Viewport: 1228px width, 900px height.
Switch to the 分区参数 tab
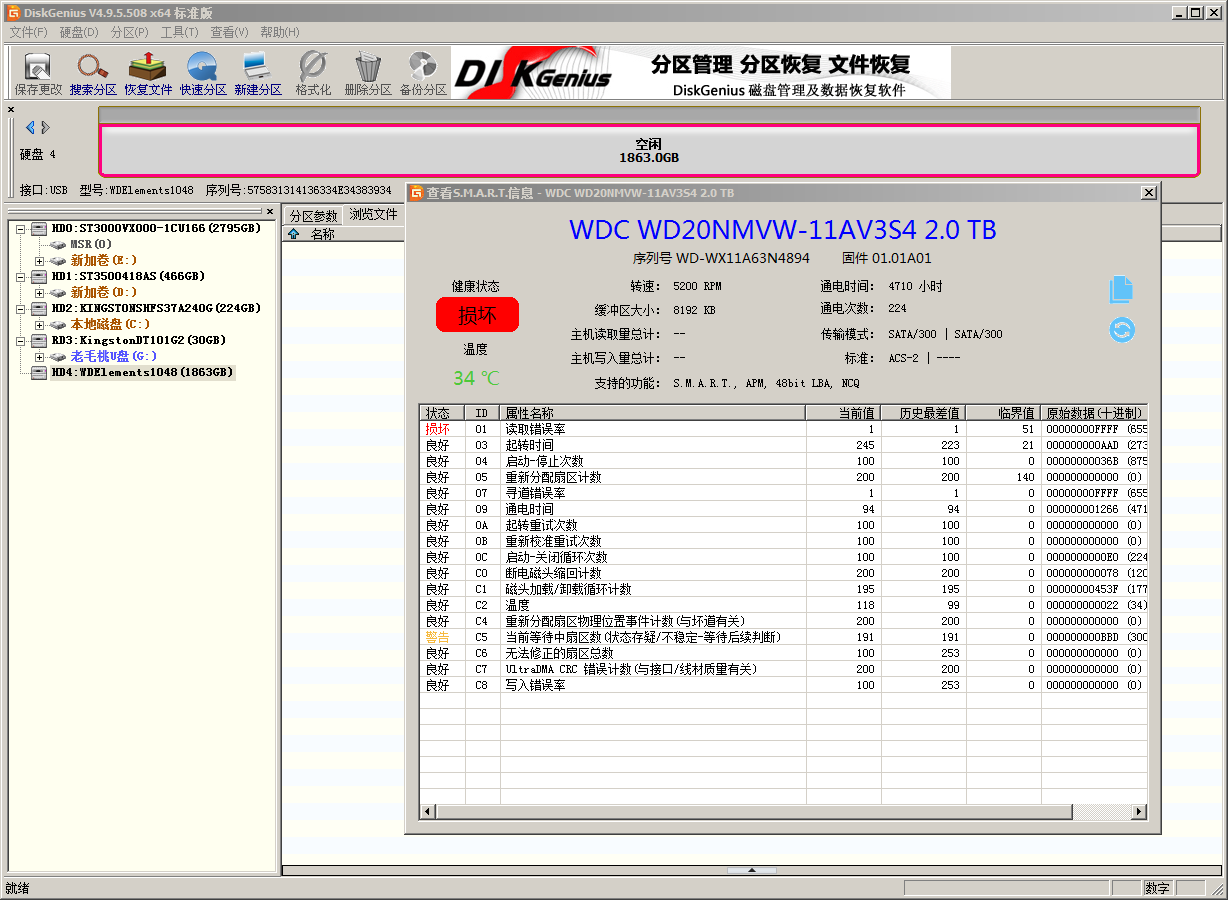pyautogui.click(x=313, y=214)
